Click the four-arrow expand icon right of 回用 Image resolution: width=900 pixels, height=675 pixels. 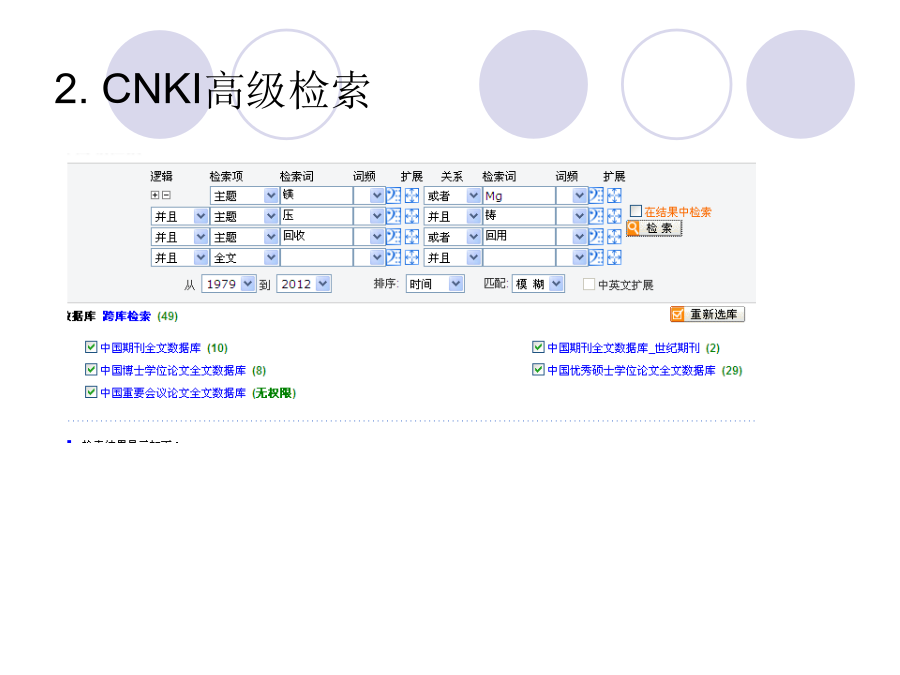click(x=614, y=237)
